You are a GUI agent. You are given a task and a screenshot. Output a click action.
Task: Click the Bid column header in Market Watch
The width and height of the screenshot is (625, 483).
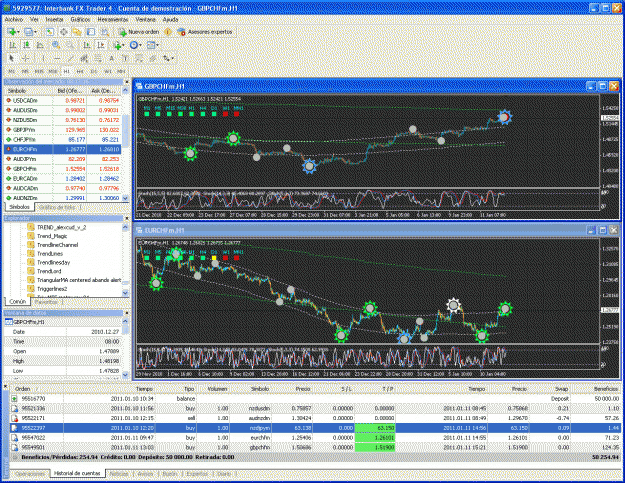[x=70, y=91]
